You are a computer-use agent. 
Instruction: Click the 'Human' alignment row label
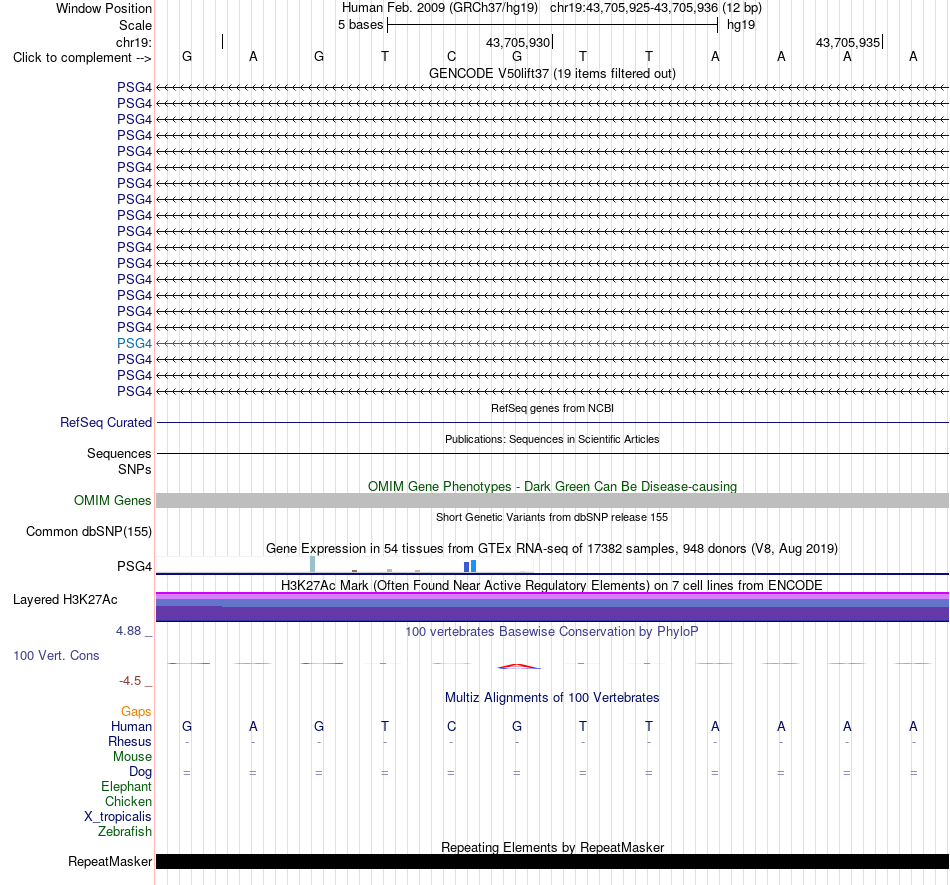pos(131,726)
